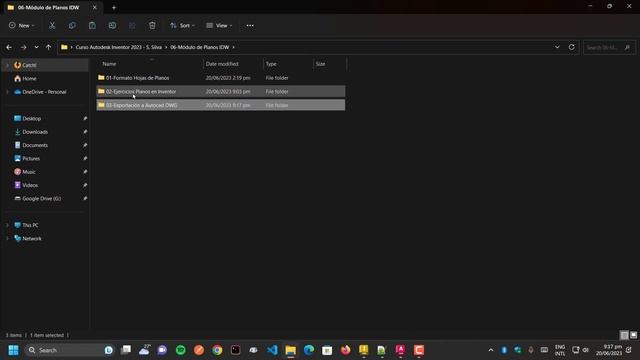Select the 01-Formato Hojas de Planos folder
This screenshot has width=640, height=360.
[221, 78]
